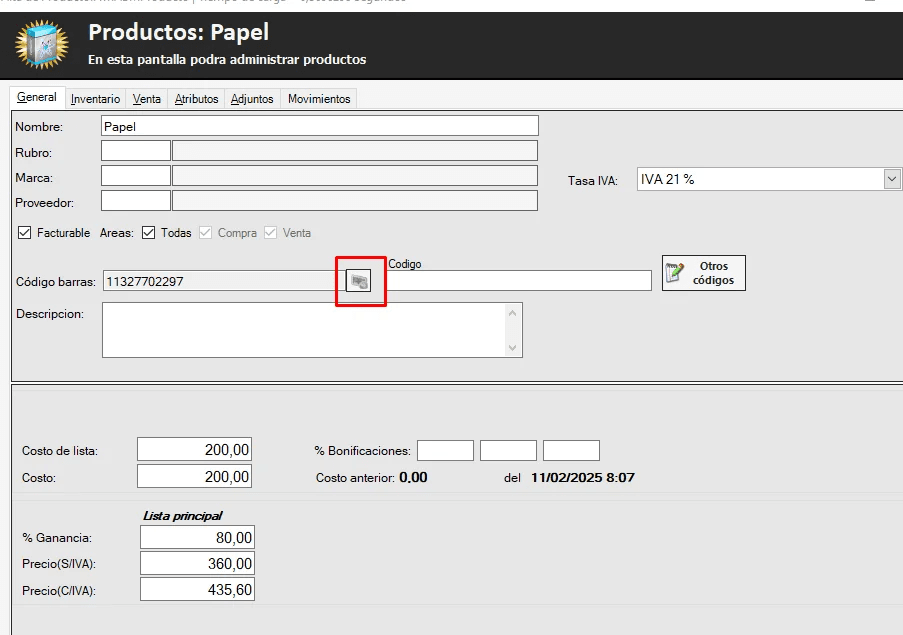Screen dimensions: 903x635
Task: Switch to the Inventario tab
Action: tap(96, 99)
